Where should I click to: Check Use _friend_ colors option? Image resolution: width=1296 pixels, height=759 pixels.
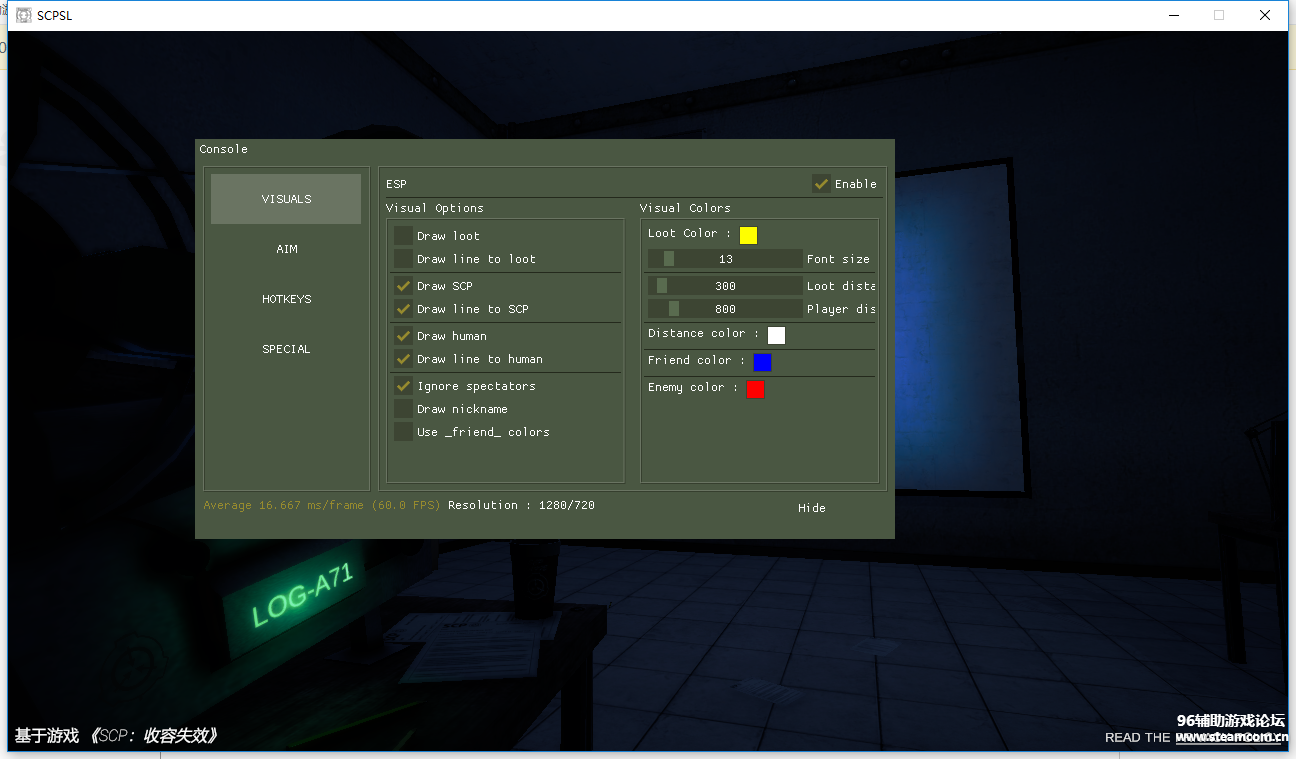tap(403, 432)
